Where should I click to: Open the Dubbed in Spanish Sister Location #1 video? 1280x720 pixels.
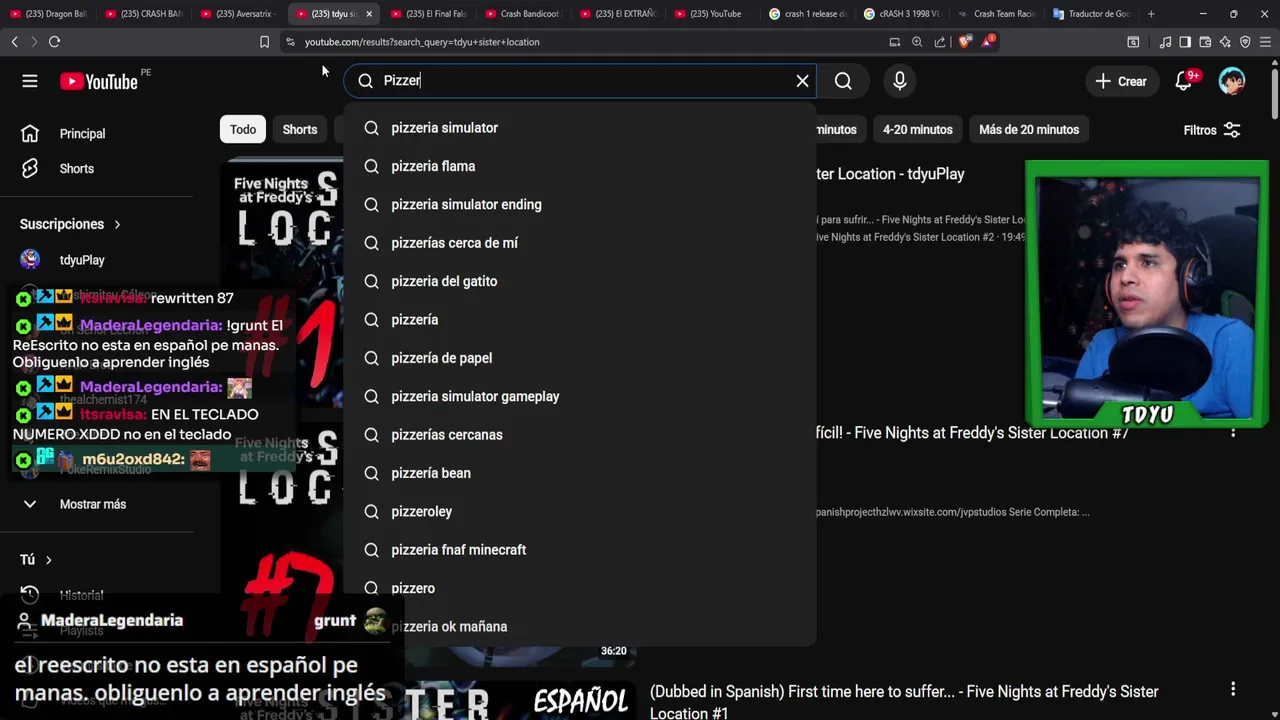tap(904, 702)
